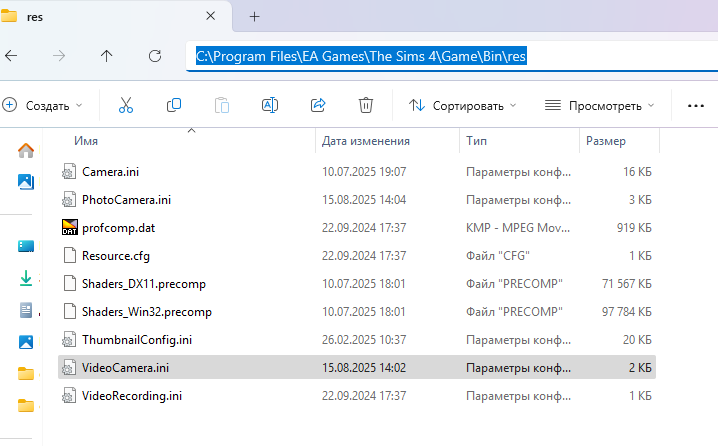Screen dimensions: 718x446
Task: Click the KMP - MPEG Mov... type cell
Action: point(518,228)
